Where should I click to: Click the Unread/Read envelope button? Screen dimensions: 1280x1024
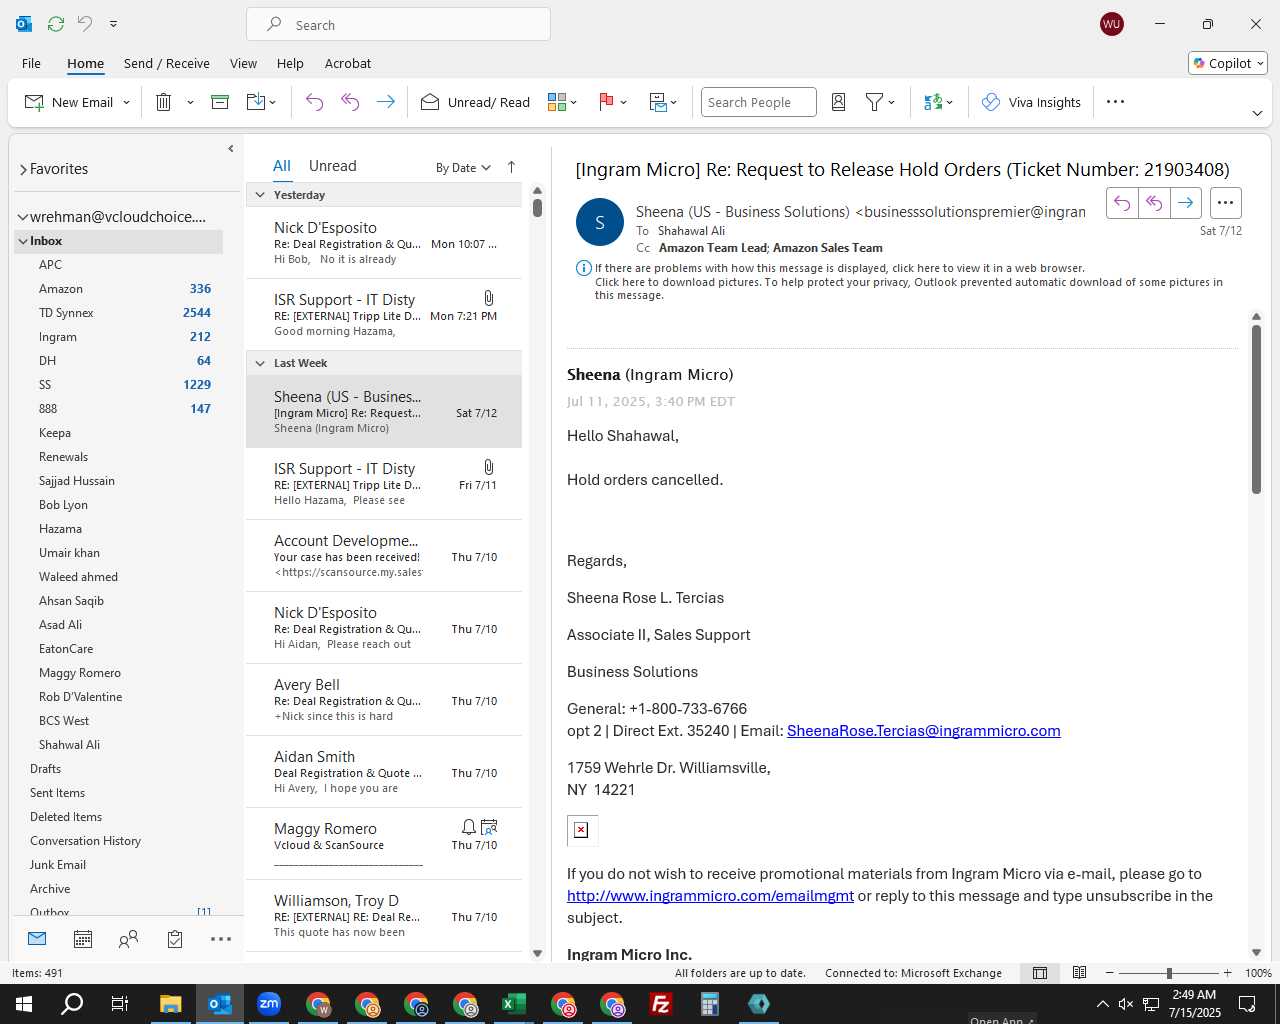click(475, 102)
